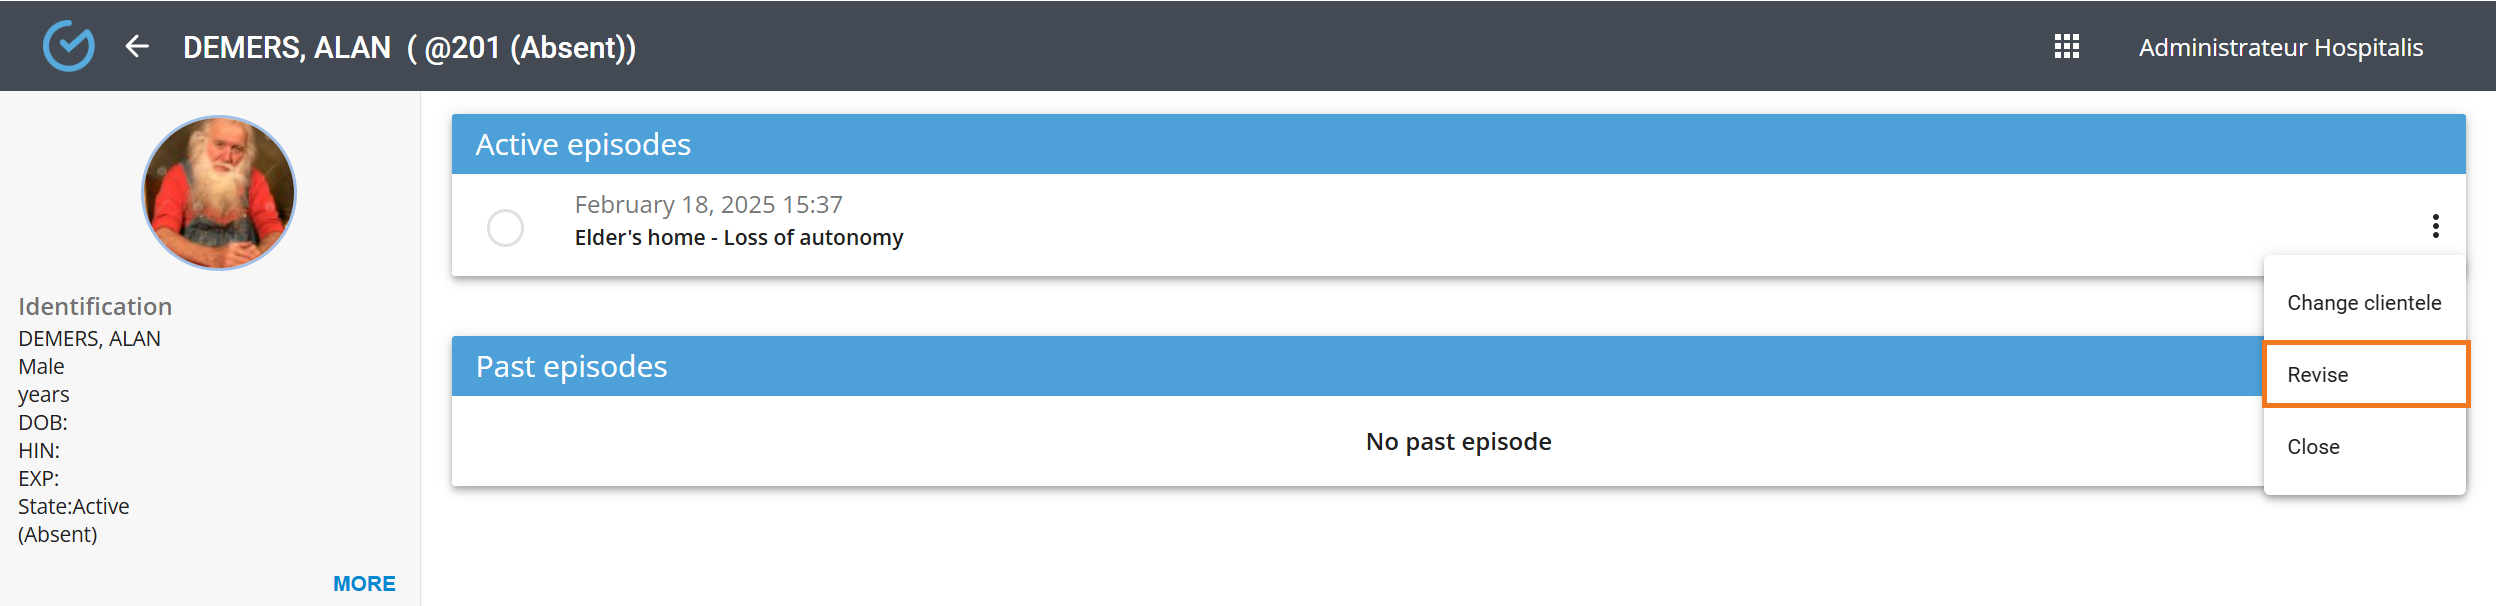Click the @201 (Absent) room label
2497x606 pixels.
529,48
